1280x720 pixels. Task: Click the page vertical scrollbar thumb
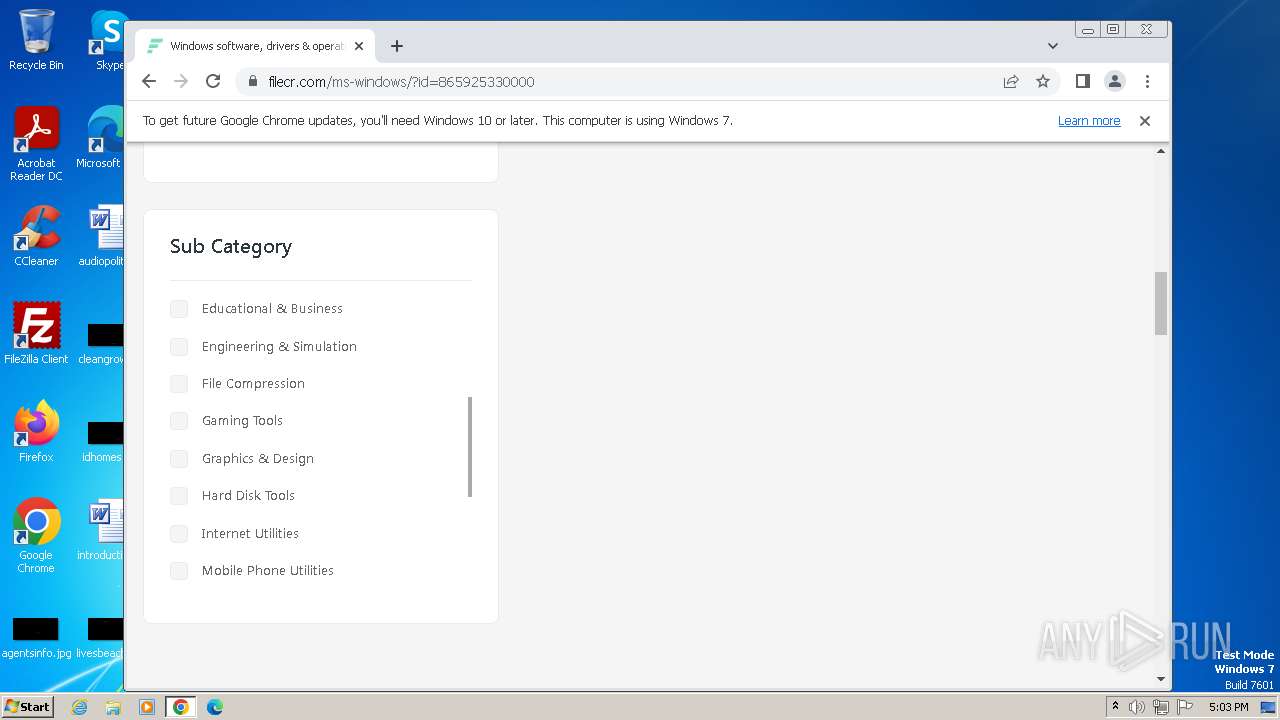coord(1161,303)
